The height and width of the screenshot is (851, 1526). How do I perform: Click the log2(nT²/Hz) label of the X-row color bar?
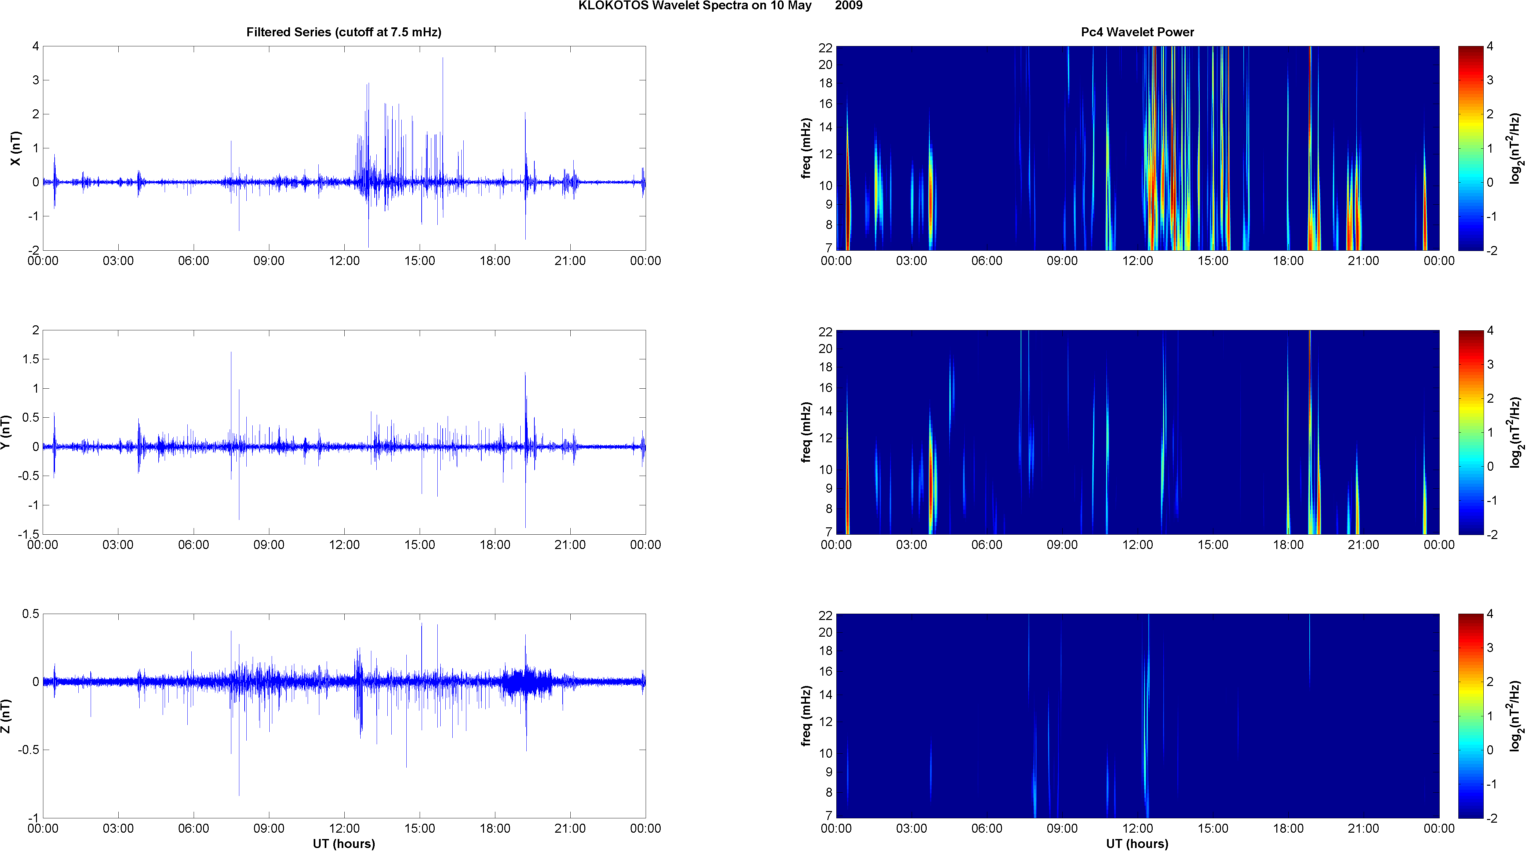tap(1516, 148)
